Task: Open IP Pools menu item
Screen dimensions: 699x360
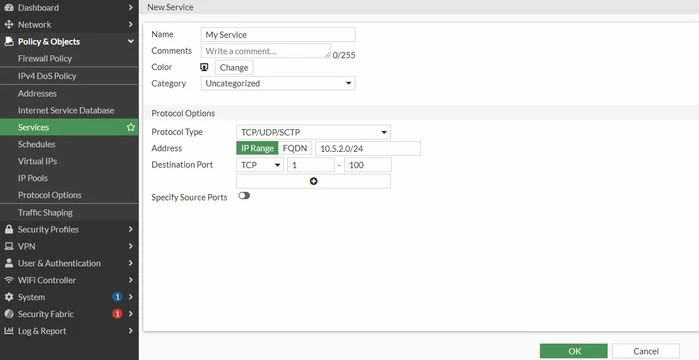Action: pos(69,178)
